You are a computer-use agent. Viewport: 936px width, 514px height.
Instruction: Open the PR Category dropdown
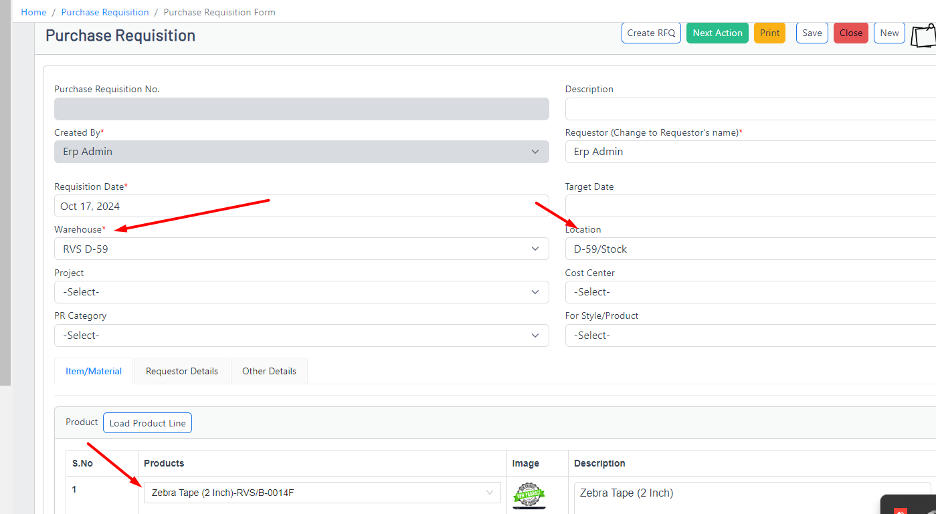point(300,335)
